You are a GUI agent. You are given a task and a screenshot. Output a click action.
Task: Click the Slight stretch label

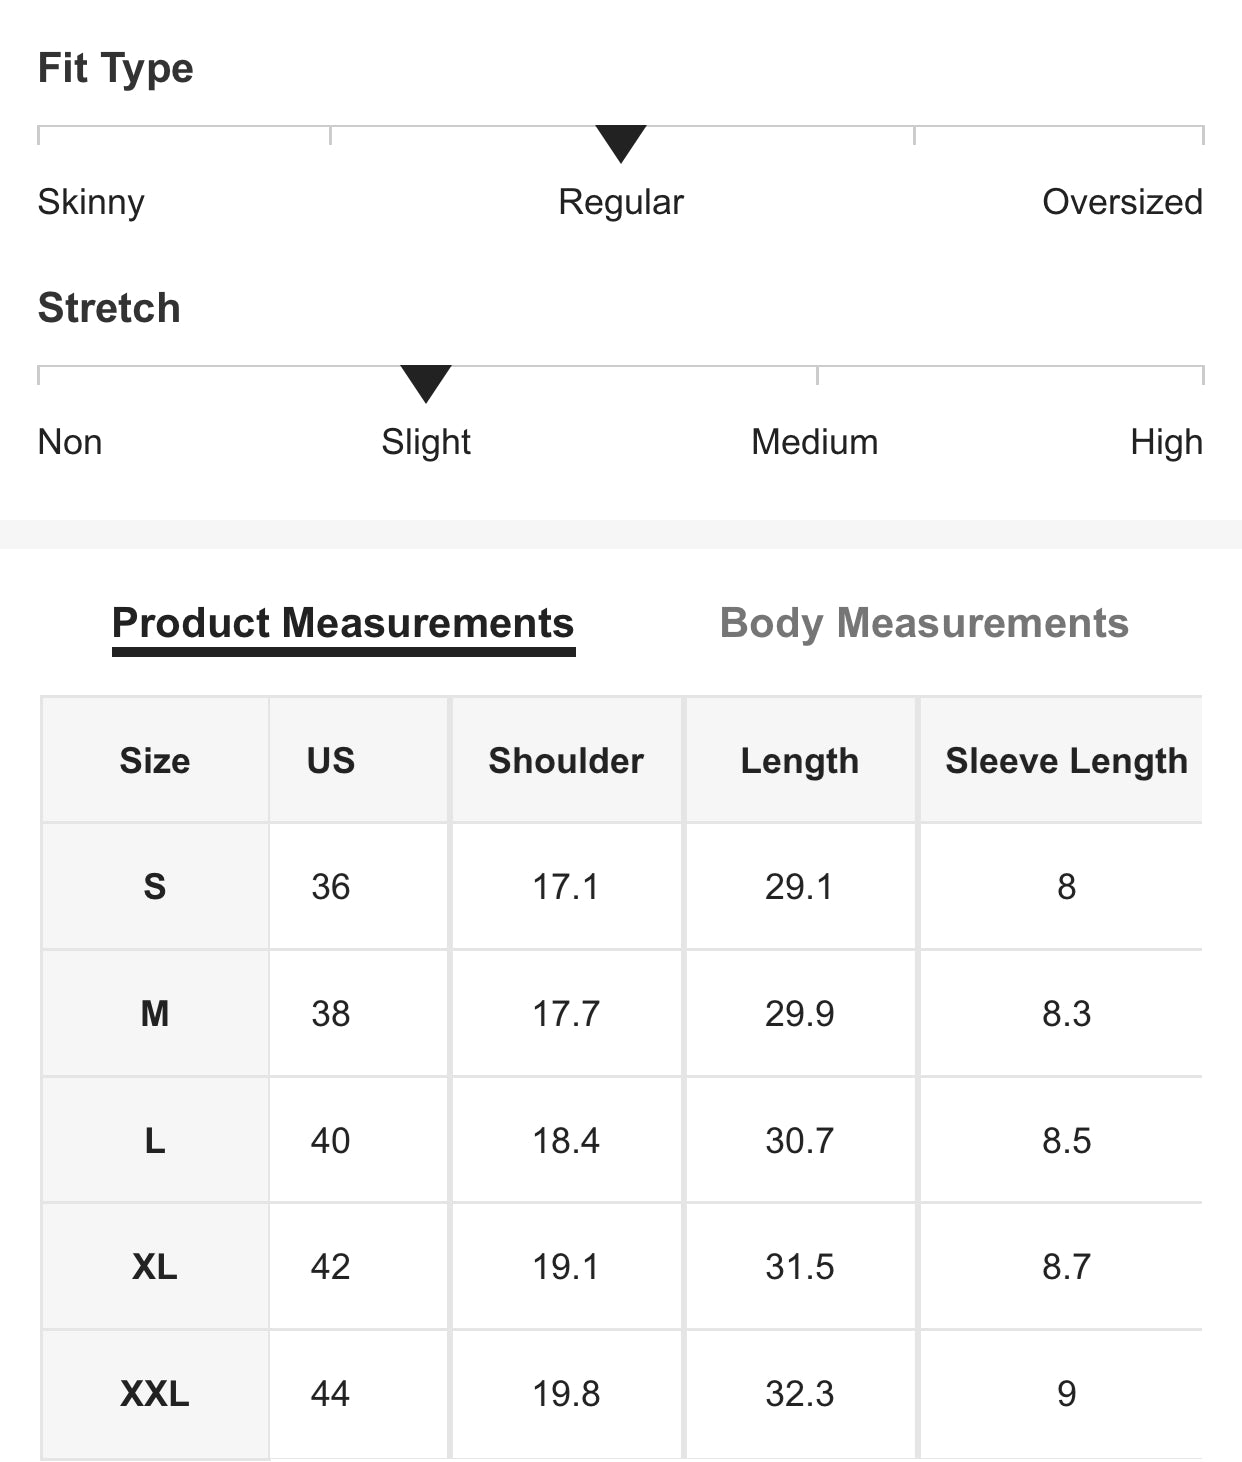pyautogui.click(x=426, y=442)
